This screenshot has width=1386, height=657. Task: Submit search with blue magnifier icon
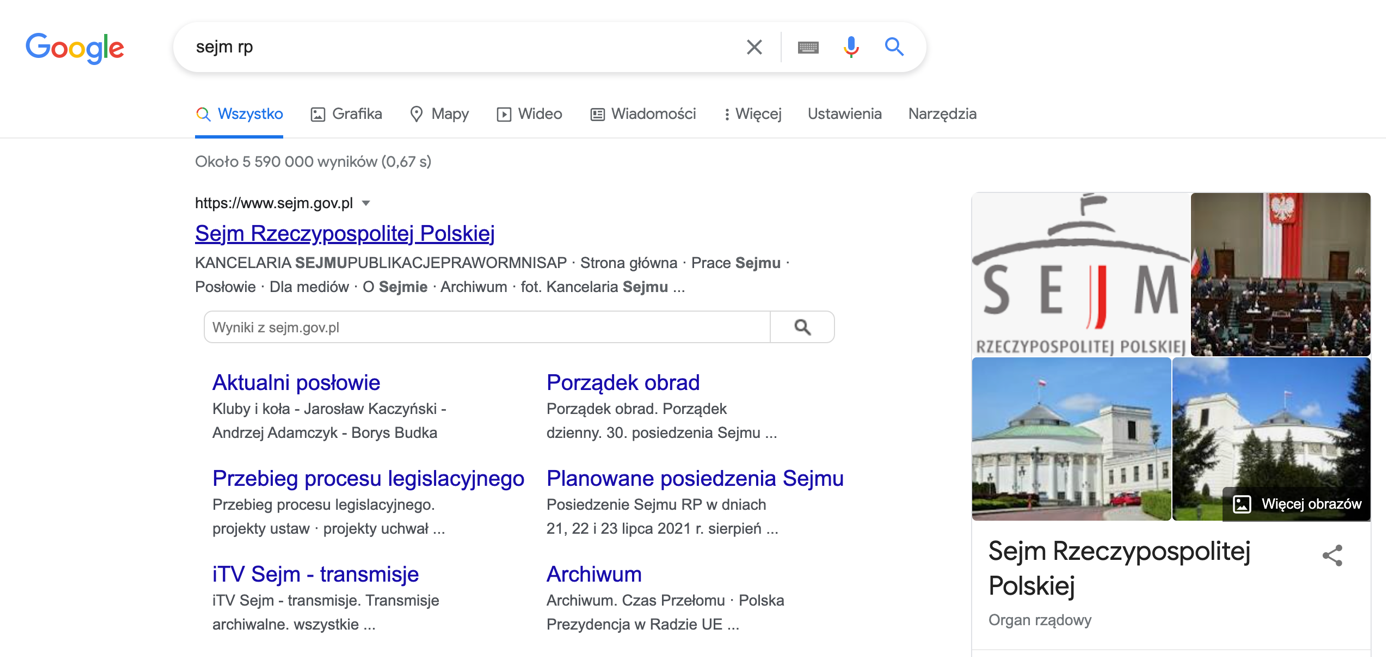click(894, 46)
